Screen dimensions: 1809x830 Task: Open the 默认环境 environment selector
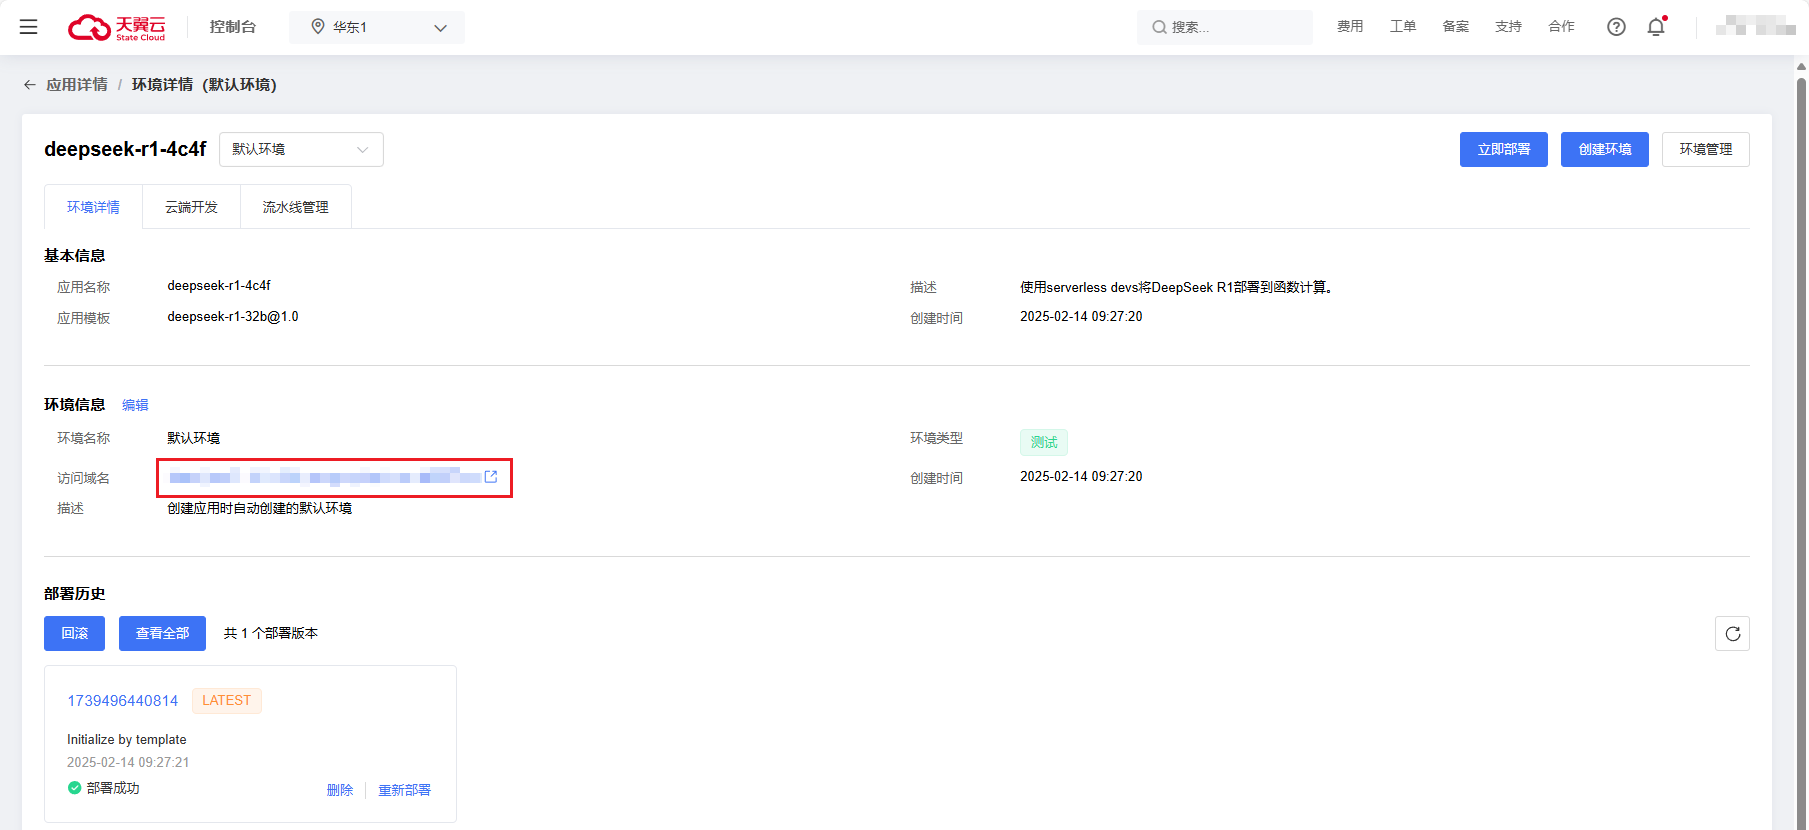tap(301, 149)
